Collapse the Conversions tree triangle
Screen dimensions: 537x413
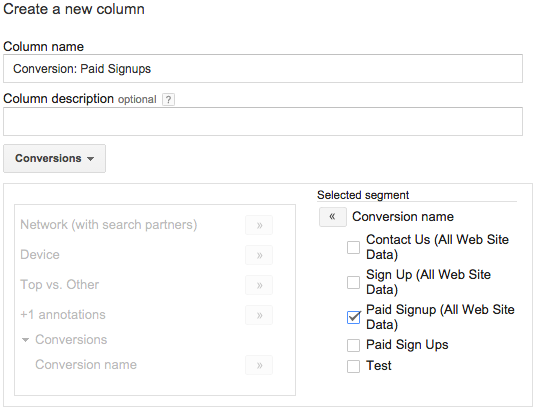pos(25,340)
